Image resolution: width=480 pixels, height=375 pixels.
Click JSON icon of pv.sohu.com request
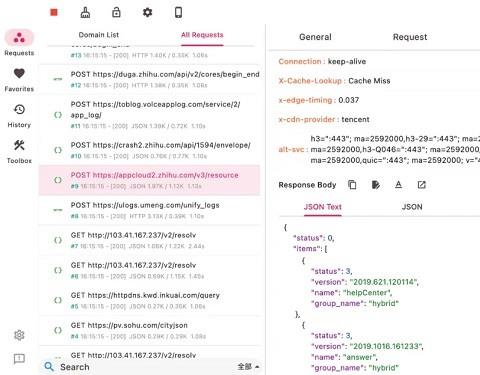click(58, 330)
